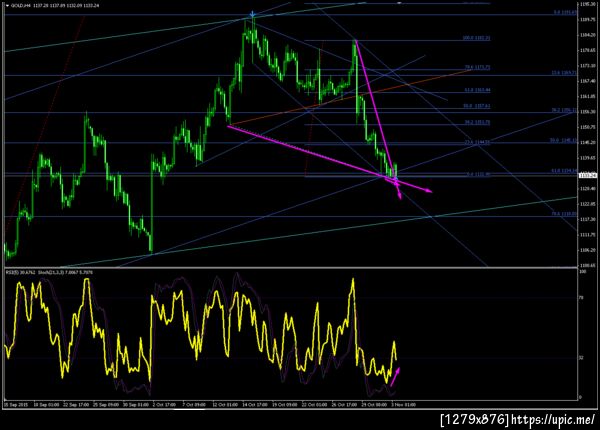The width and height of the screenshot is (600, 430).
Task: Click the 100.0 Fibonacci level label
Action: click(476, 38)
